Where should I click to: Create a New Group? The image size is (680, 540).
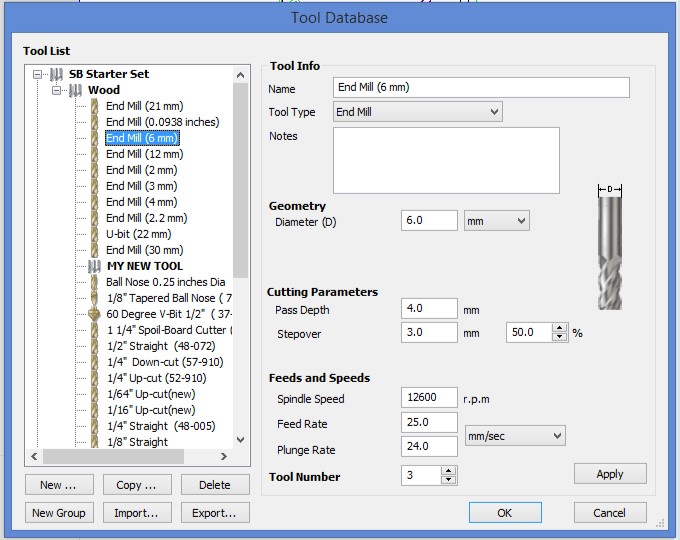click(59, 513)
